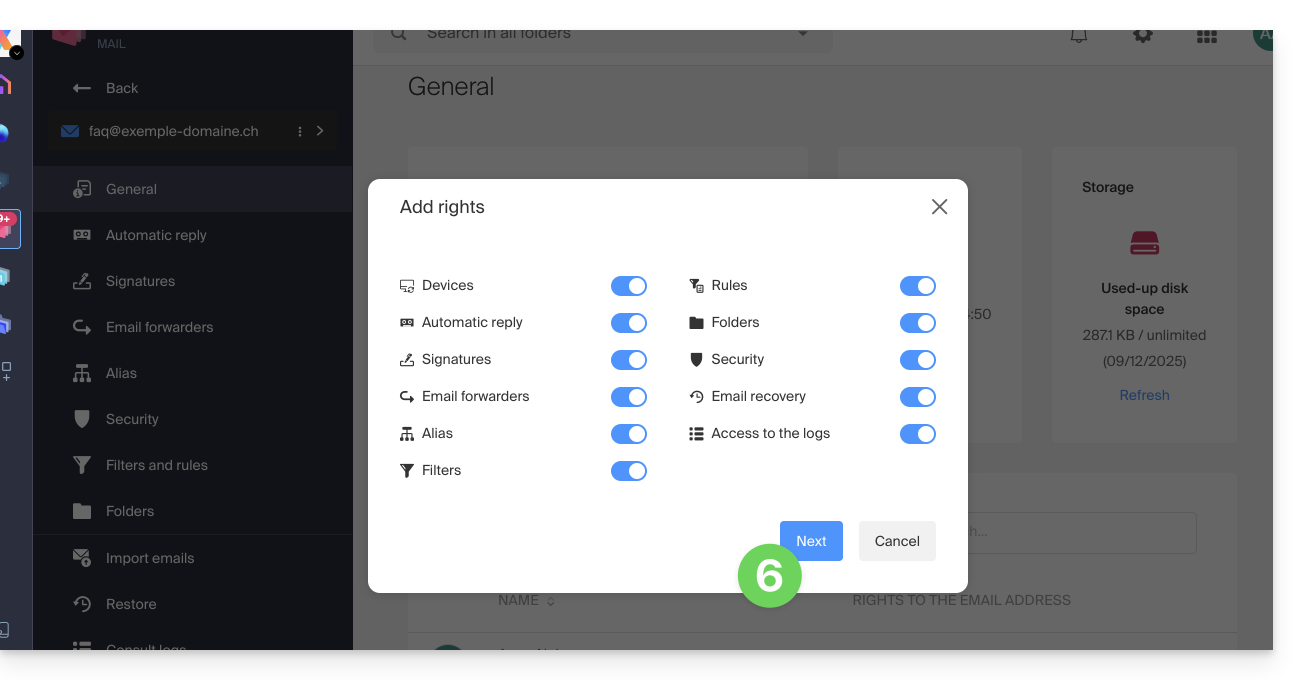Viewport: 1303px width, 680px height.
Task: Click the Refresh storage link
Action: [1144, 395]
